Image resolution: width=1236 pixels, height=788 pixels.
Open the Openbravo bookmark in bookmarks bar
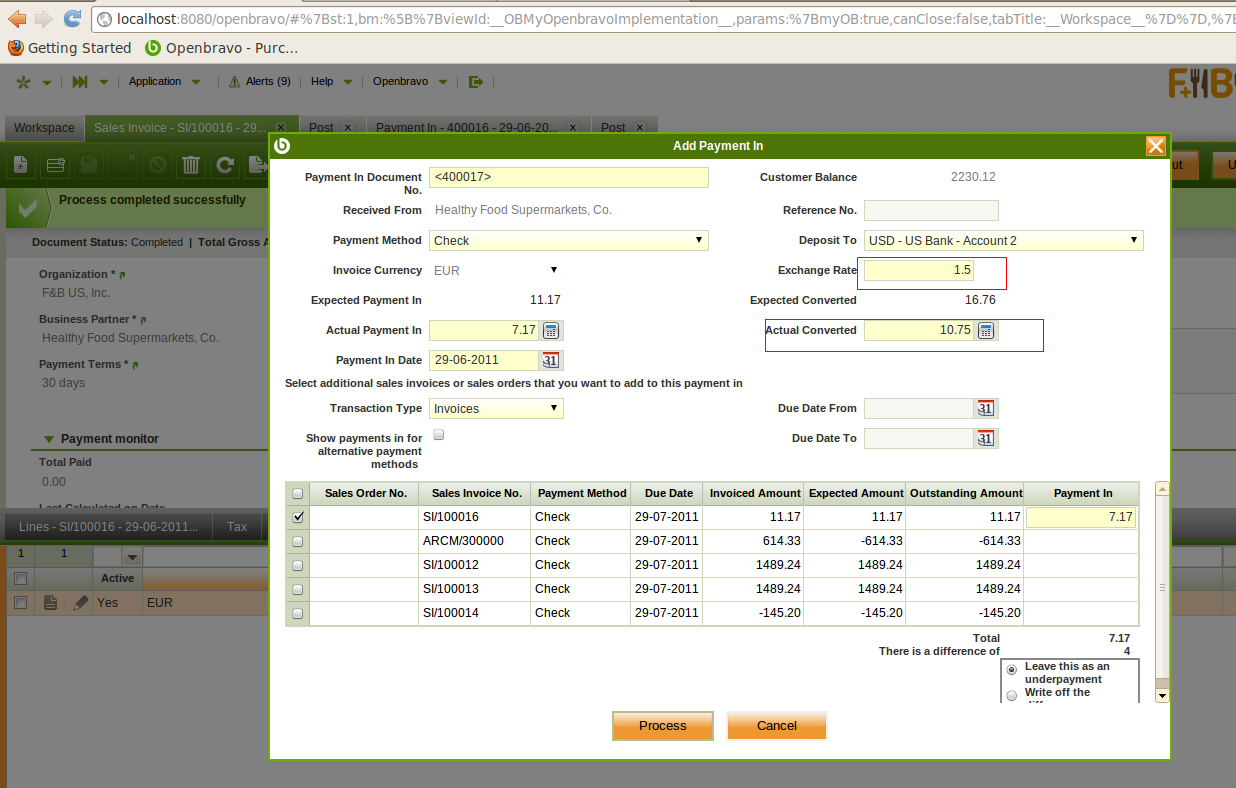221,48
